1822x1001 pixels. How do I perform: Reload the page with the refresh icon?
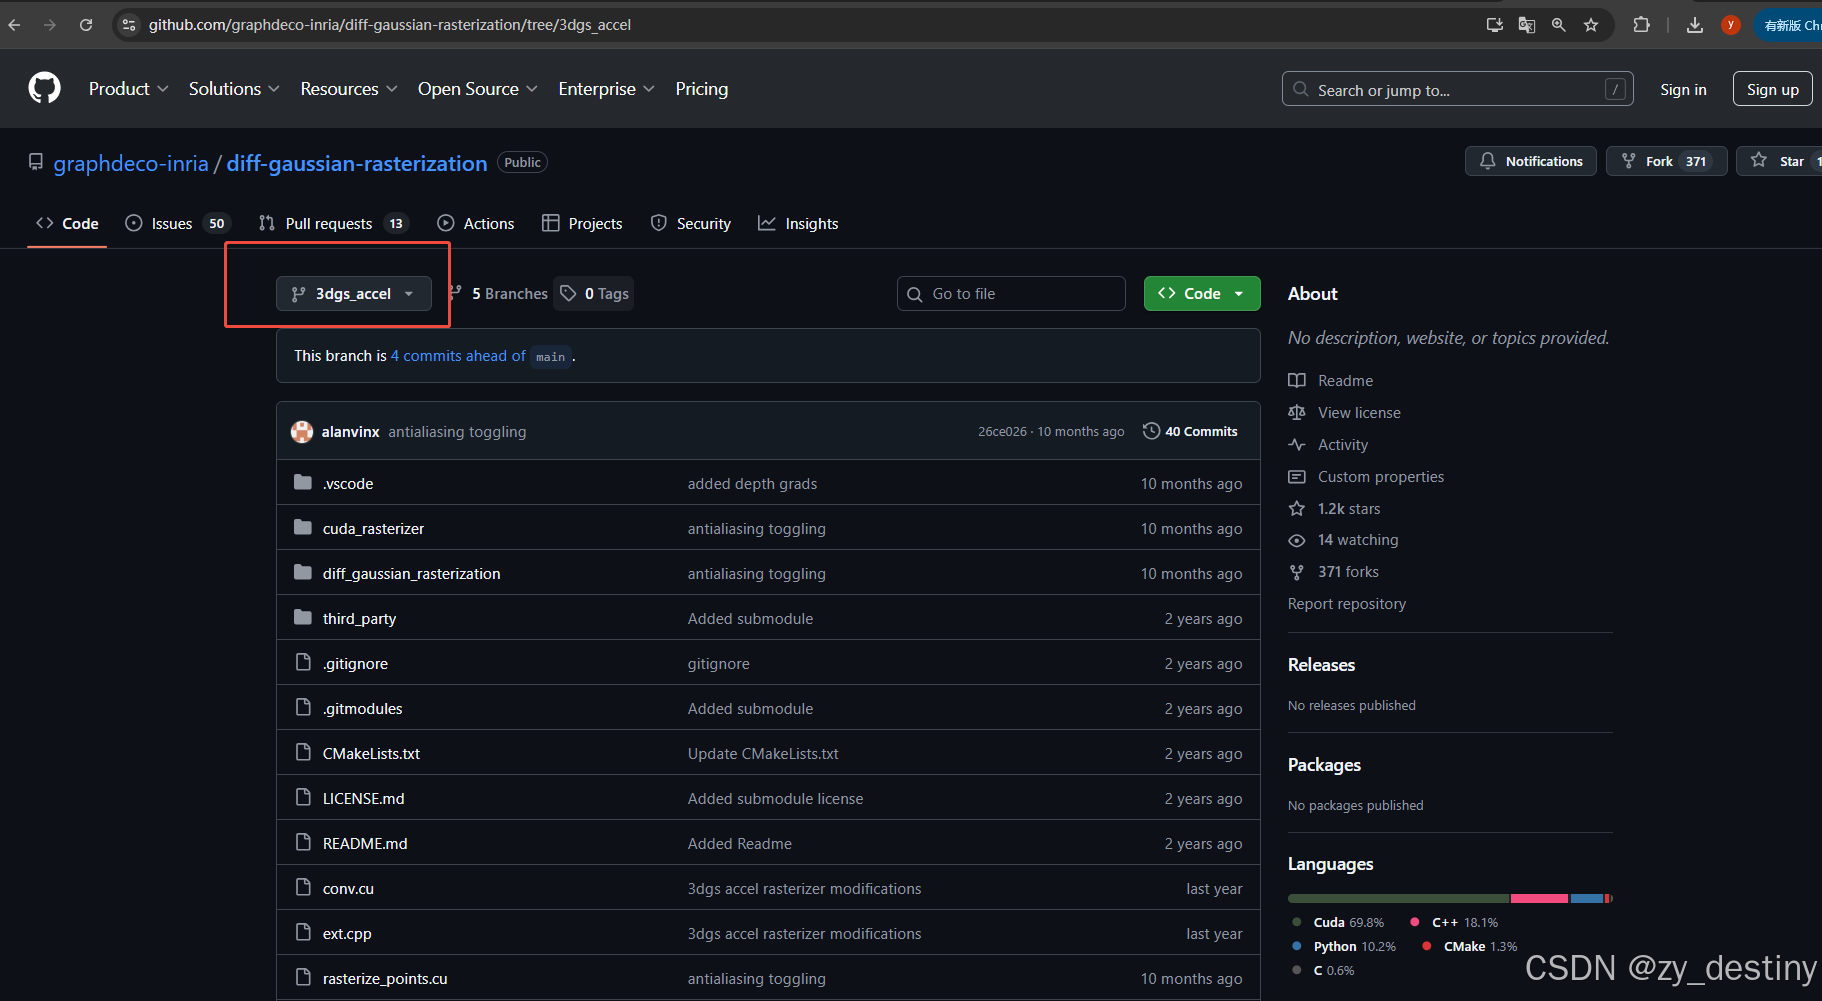tap(86, 25)
